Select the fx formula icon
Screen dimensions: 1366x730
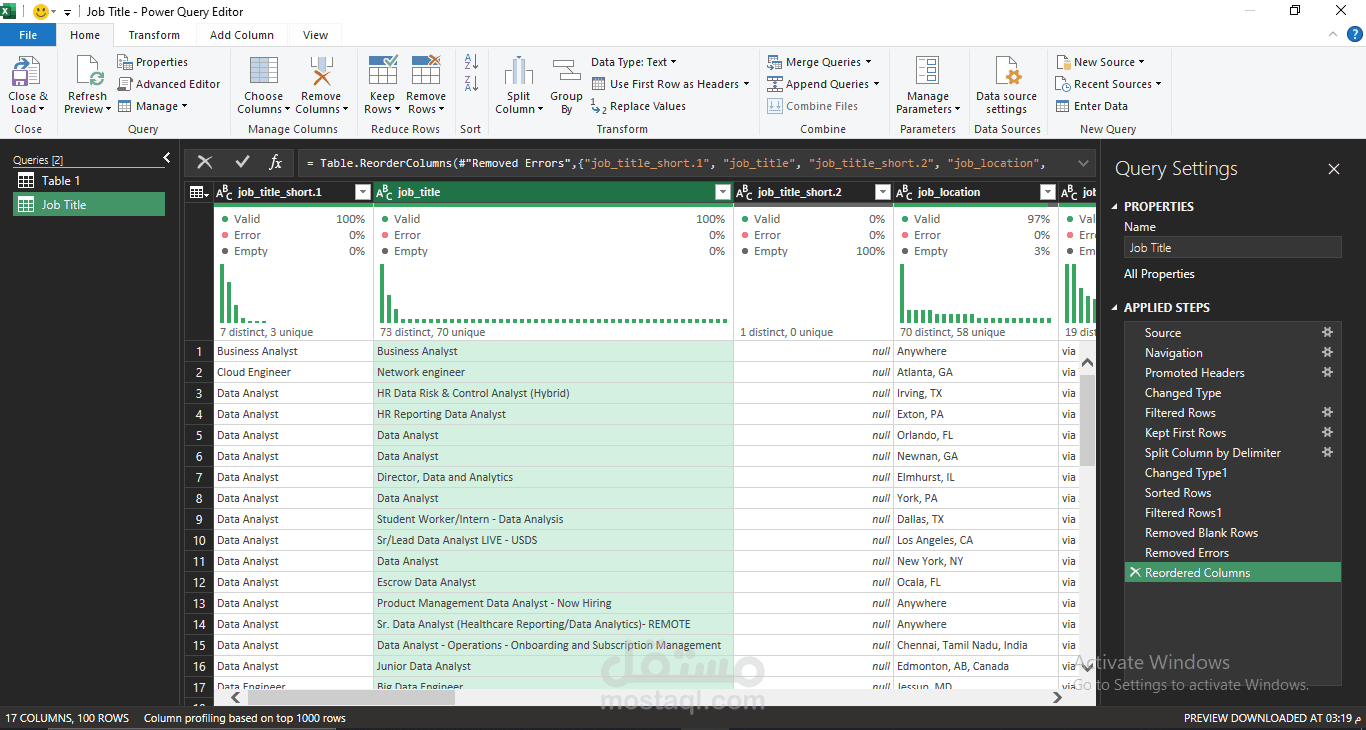(276, 162)
